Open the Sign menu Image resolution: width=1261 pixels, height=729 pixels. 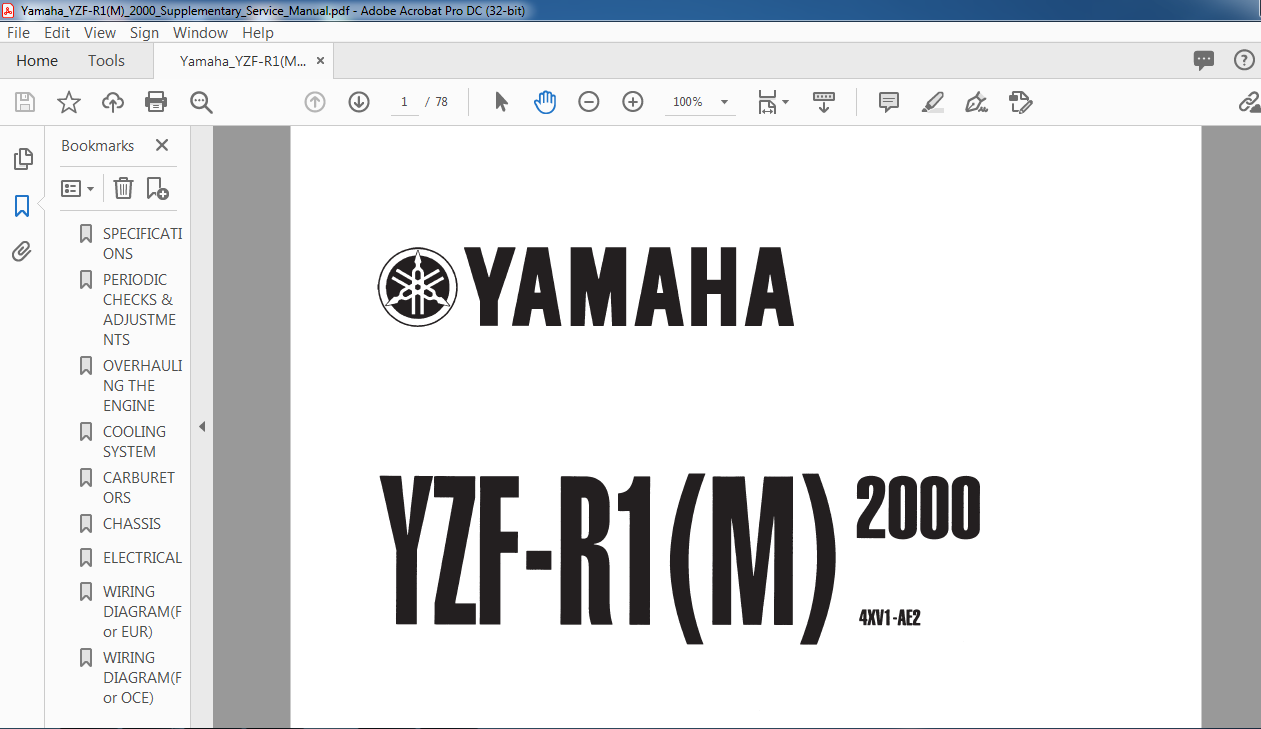point(144,33)
